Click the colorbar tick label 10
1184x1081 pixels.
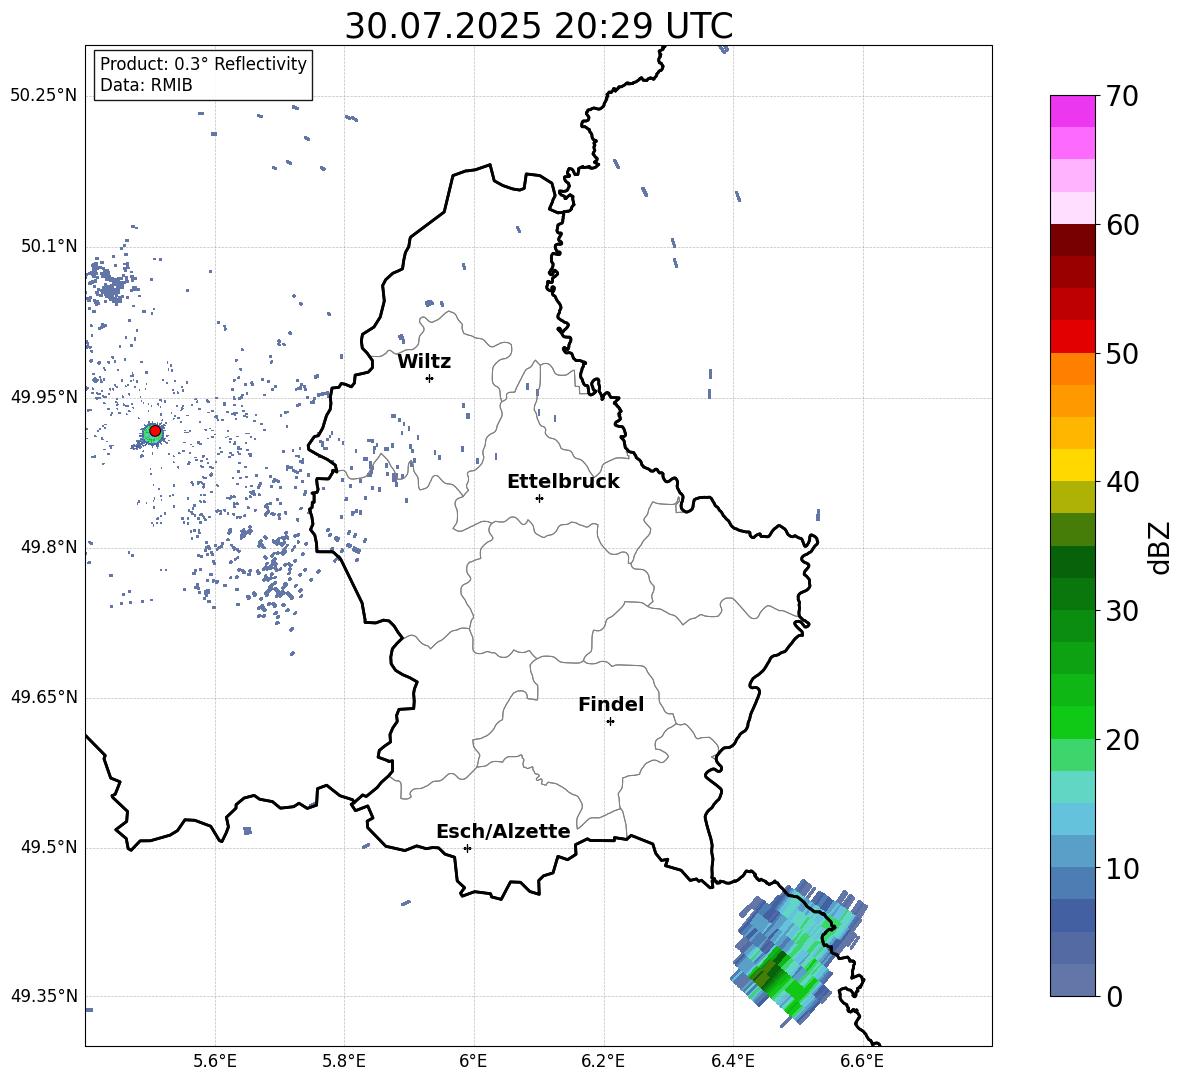click(x=1123, y=868)
